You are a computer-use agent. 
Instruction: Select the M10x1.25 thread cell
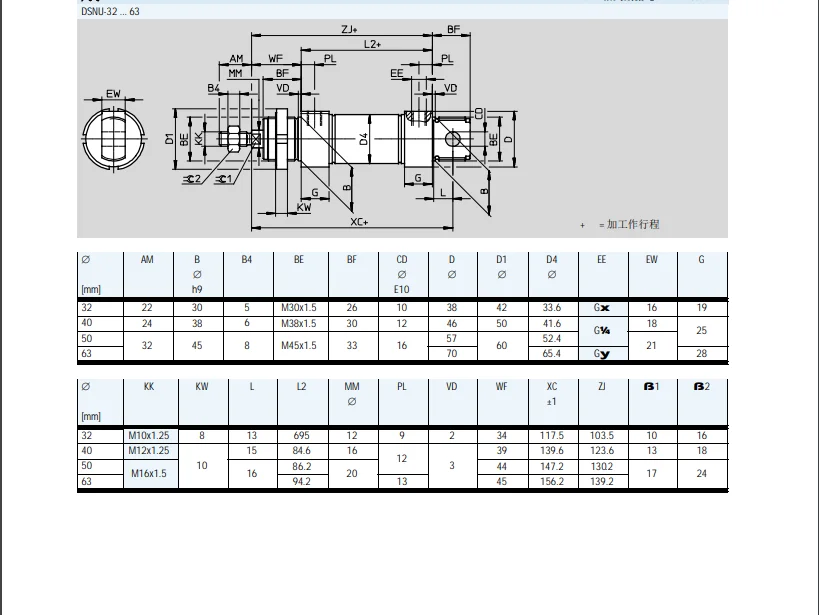pyautogui.click(x=149, y=435)
